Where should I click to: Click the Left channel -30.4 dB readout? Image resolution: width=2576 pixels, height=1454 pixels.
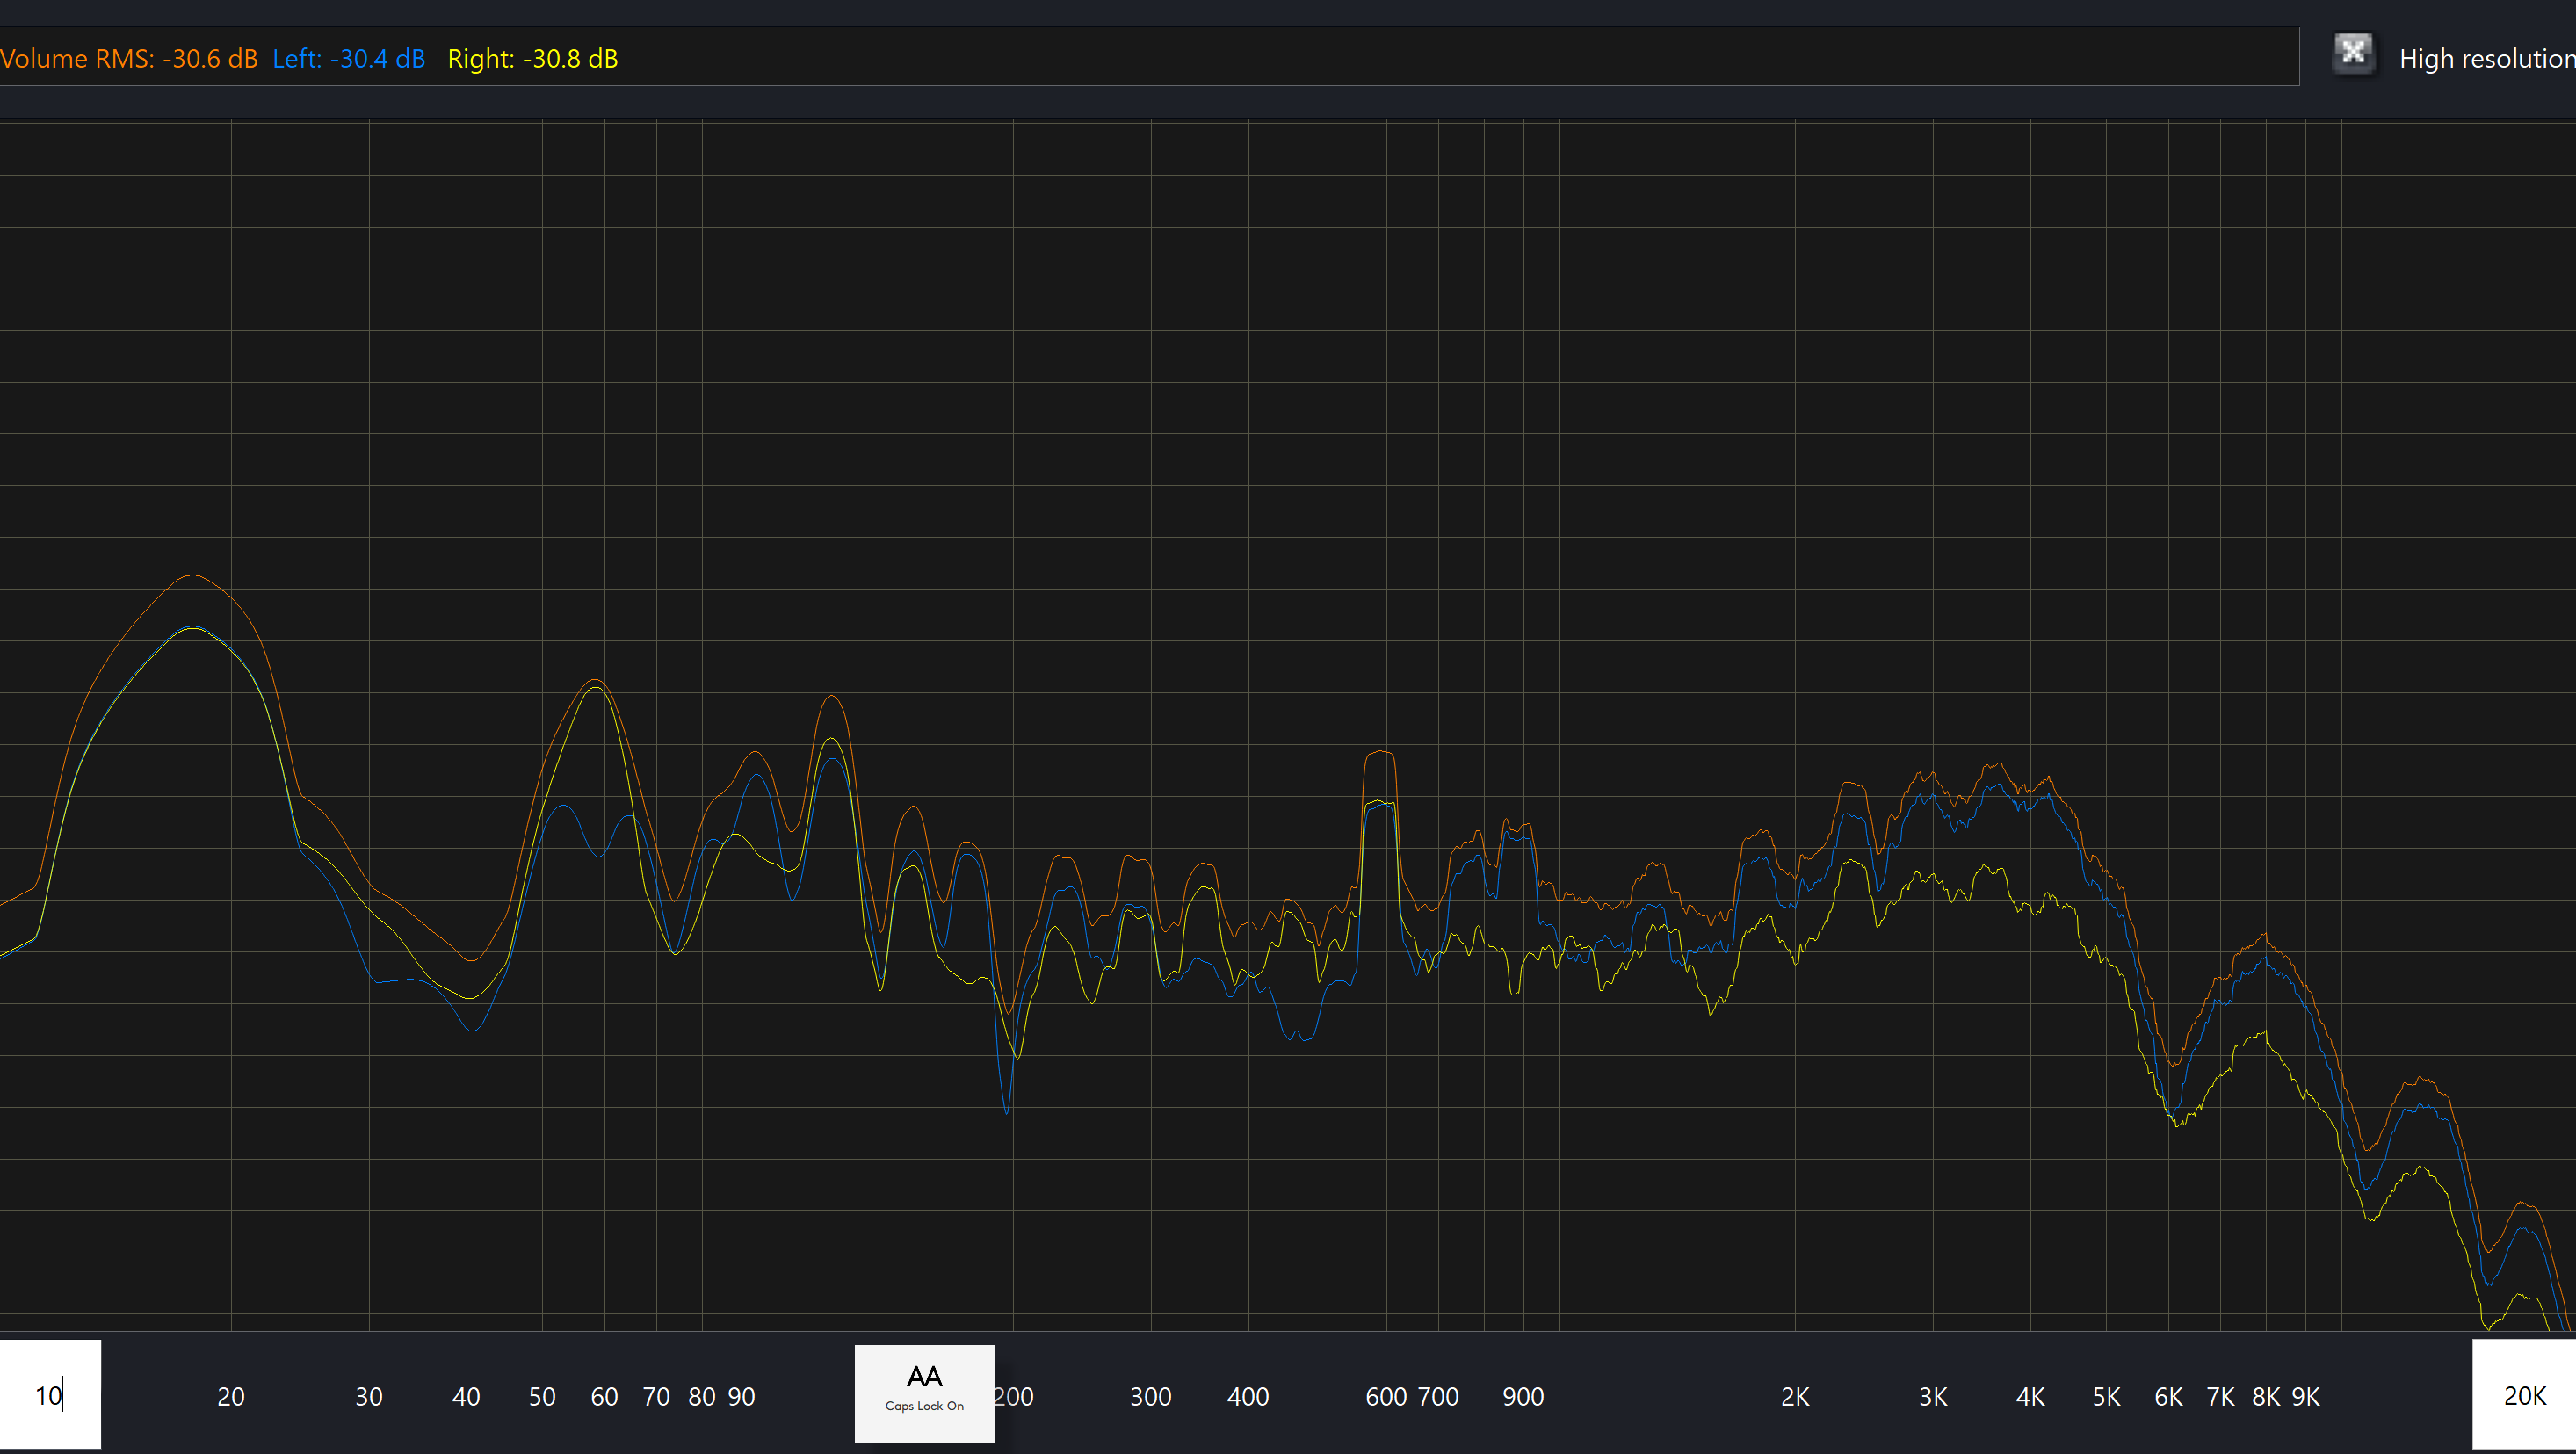[x=348, y=59]
